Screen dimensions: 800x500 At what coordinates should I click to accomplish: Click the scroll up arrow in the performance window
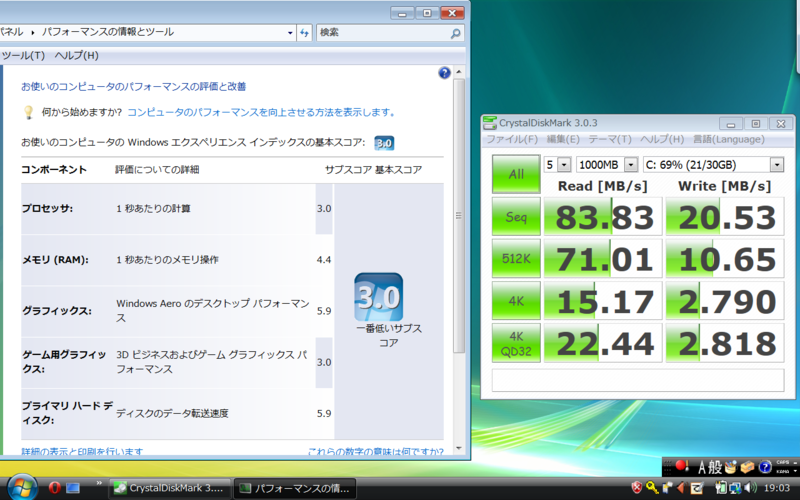point(459,72)
